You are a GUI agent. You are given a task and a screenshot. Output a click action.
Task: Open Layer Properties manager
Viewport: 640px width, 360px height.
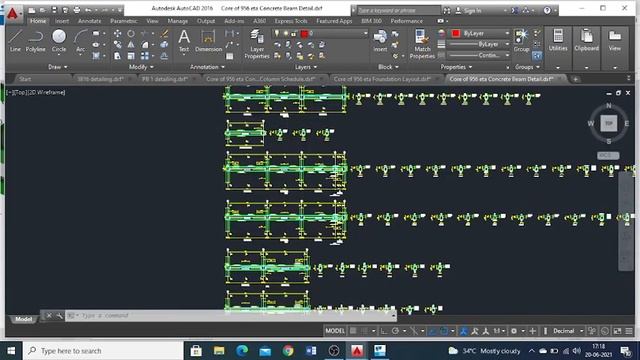[x=257, y=44]
